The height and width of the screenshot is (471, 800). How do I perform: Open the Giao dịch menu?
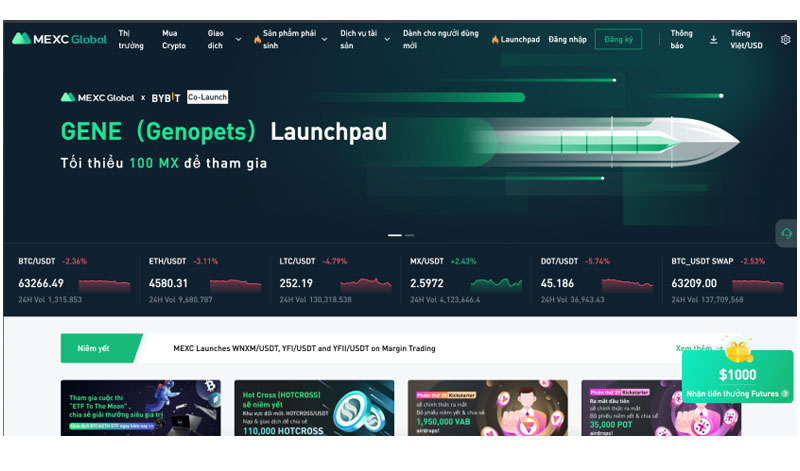[215, 39]
